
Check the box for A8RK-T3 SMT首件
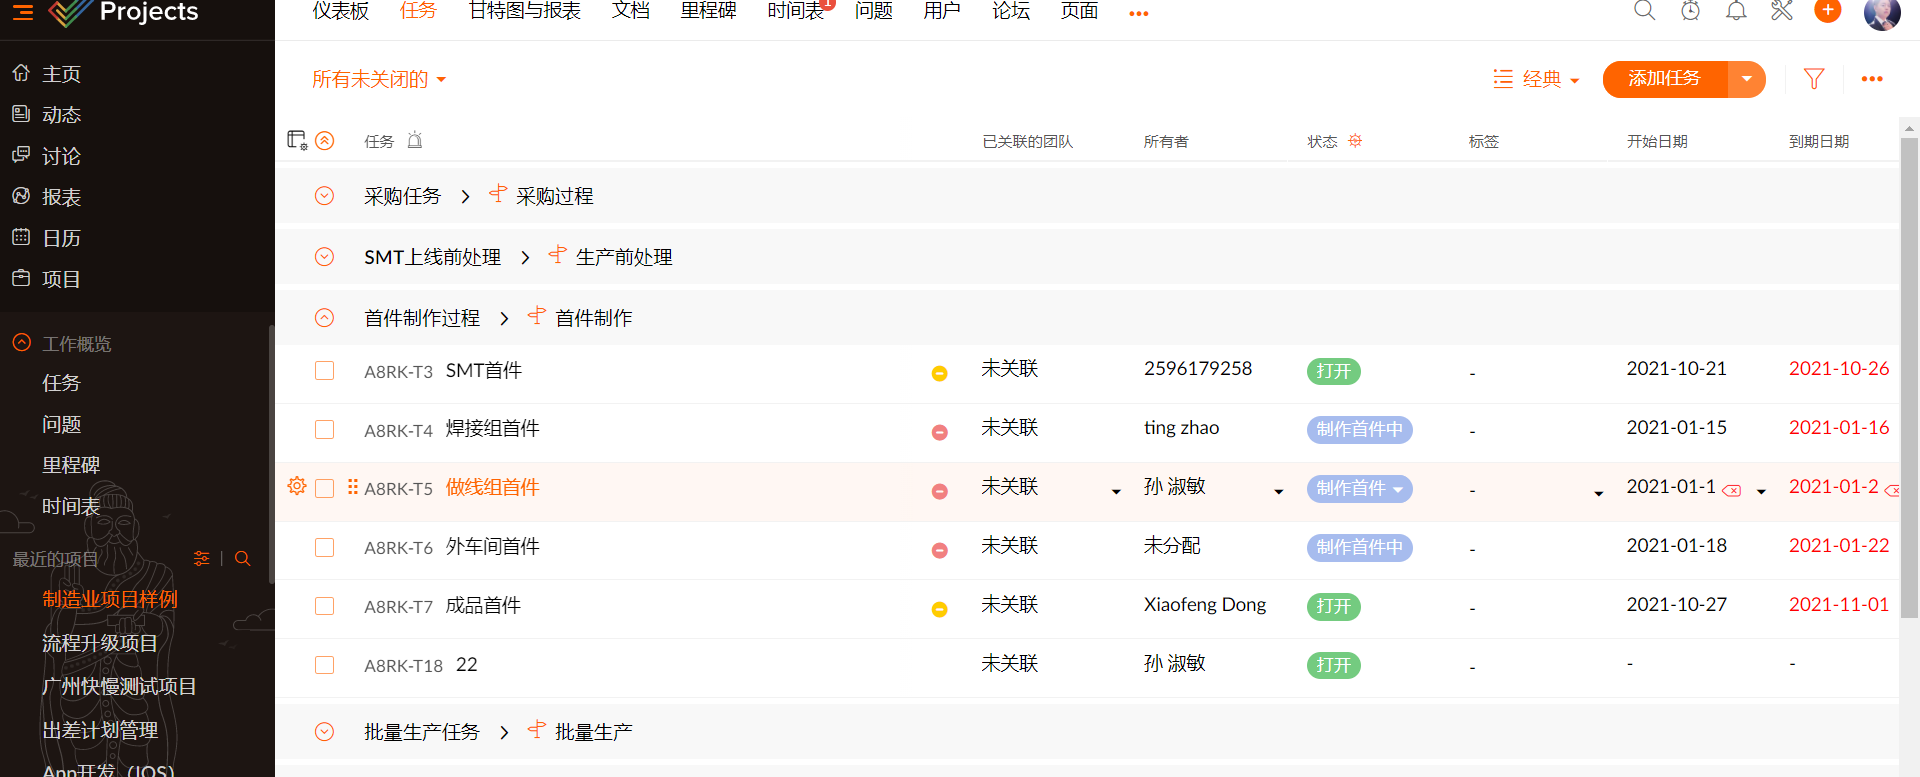pos(324,371)
